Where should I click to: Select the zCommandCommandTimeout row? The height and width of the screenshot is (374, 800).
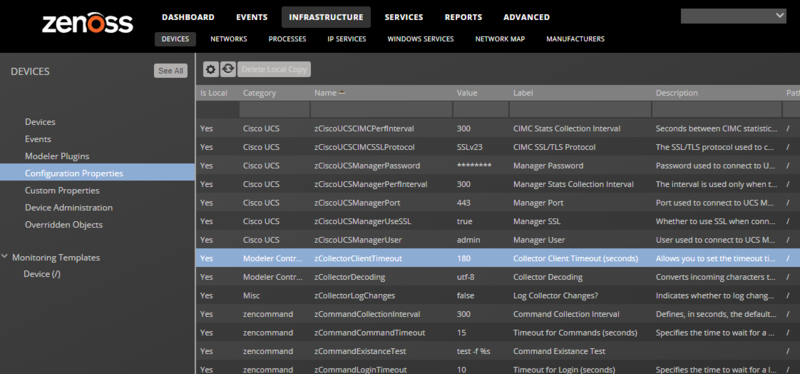point(498,333)
